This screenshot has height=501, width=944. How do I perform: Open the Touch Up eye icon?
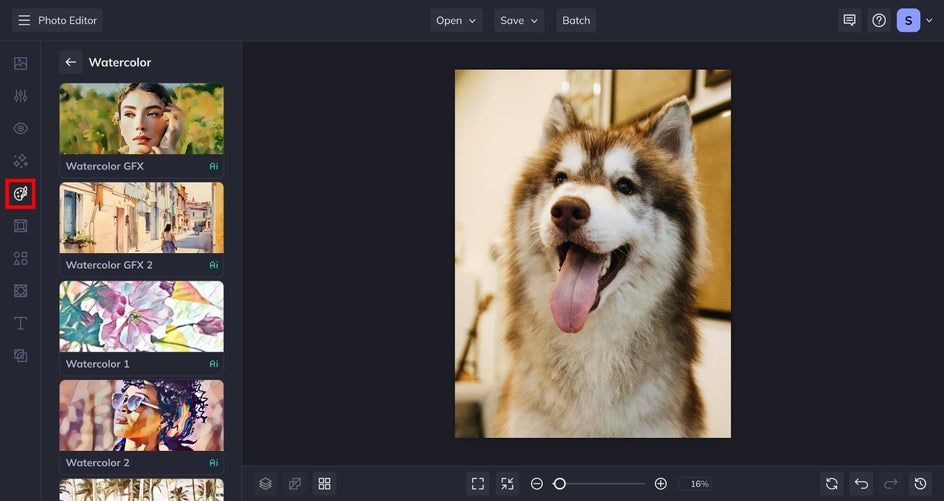[x=20, y=128]
